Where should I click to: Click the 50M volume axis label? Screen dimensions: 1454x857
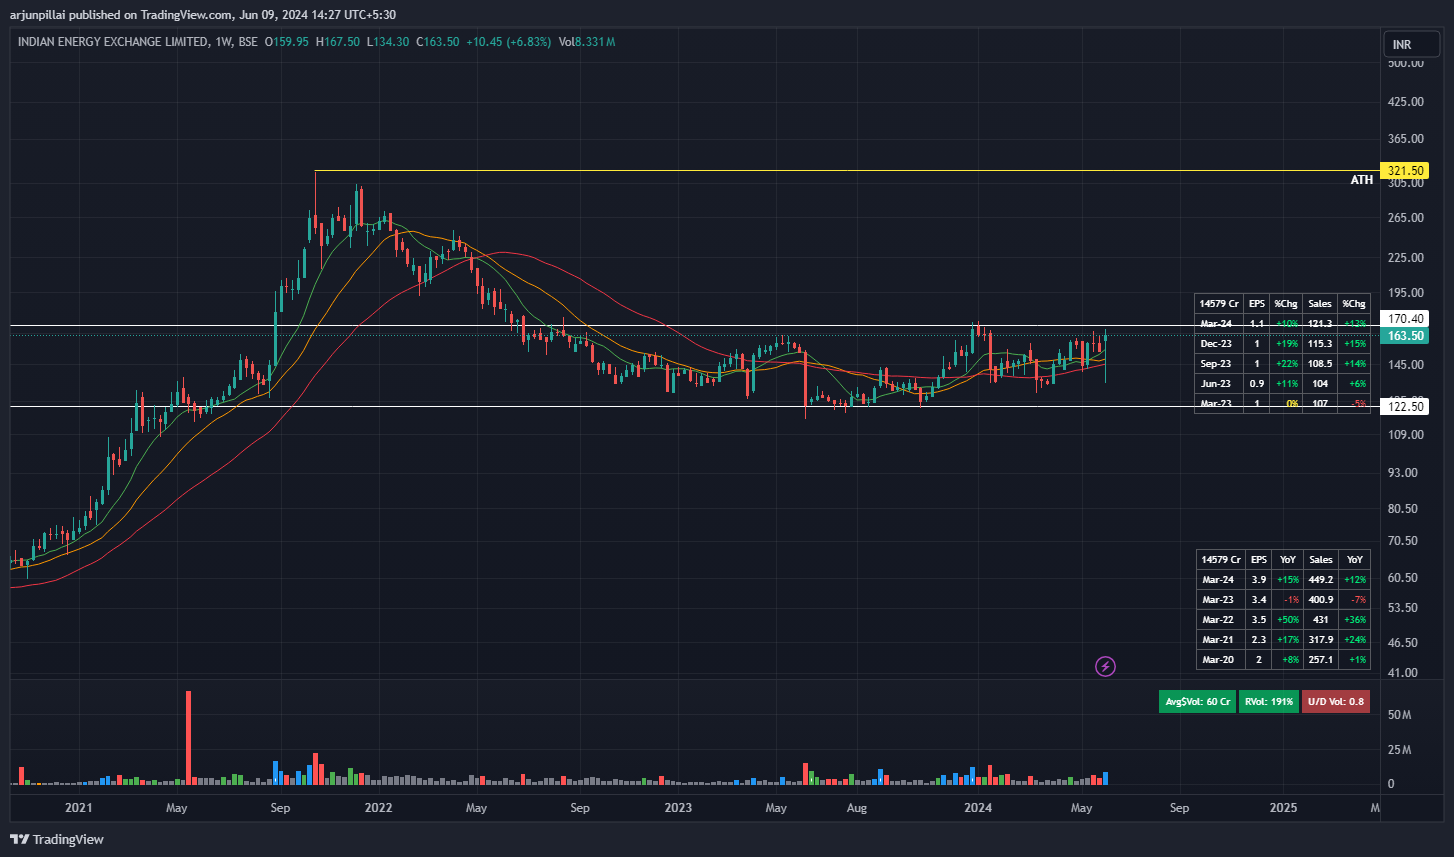click(x=1399, y=715)
